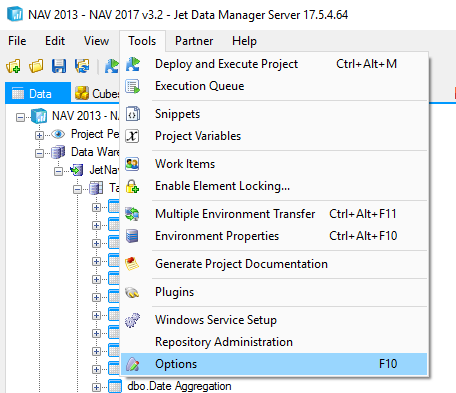Click the Save floppy disk toolbar icon
Screen dimensions: 456x393
click(x=59, y=66)
